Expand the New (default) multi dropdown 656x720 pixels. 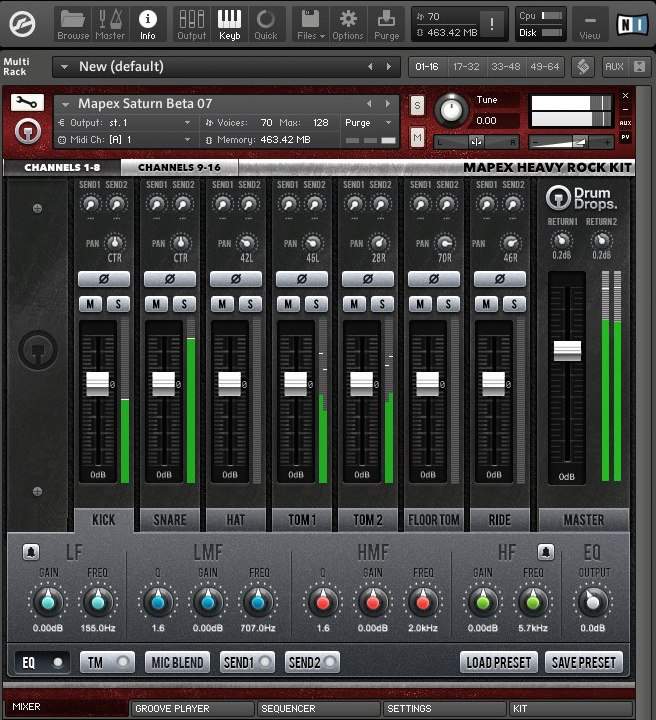click(x=63, y=67)
